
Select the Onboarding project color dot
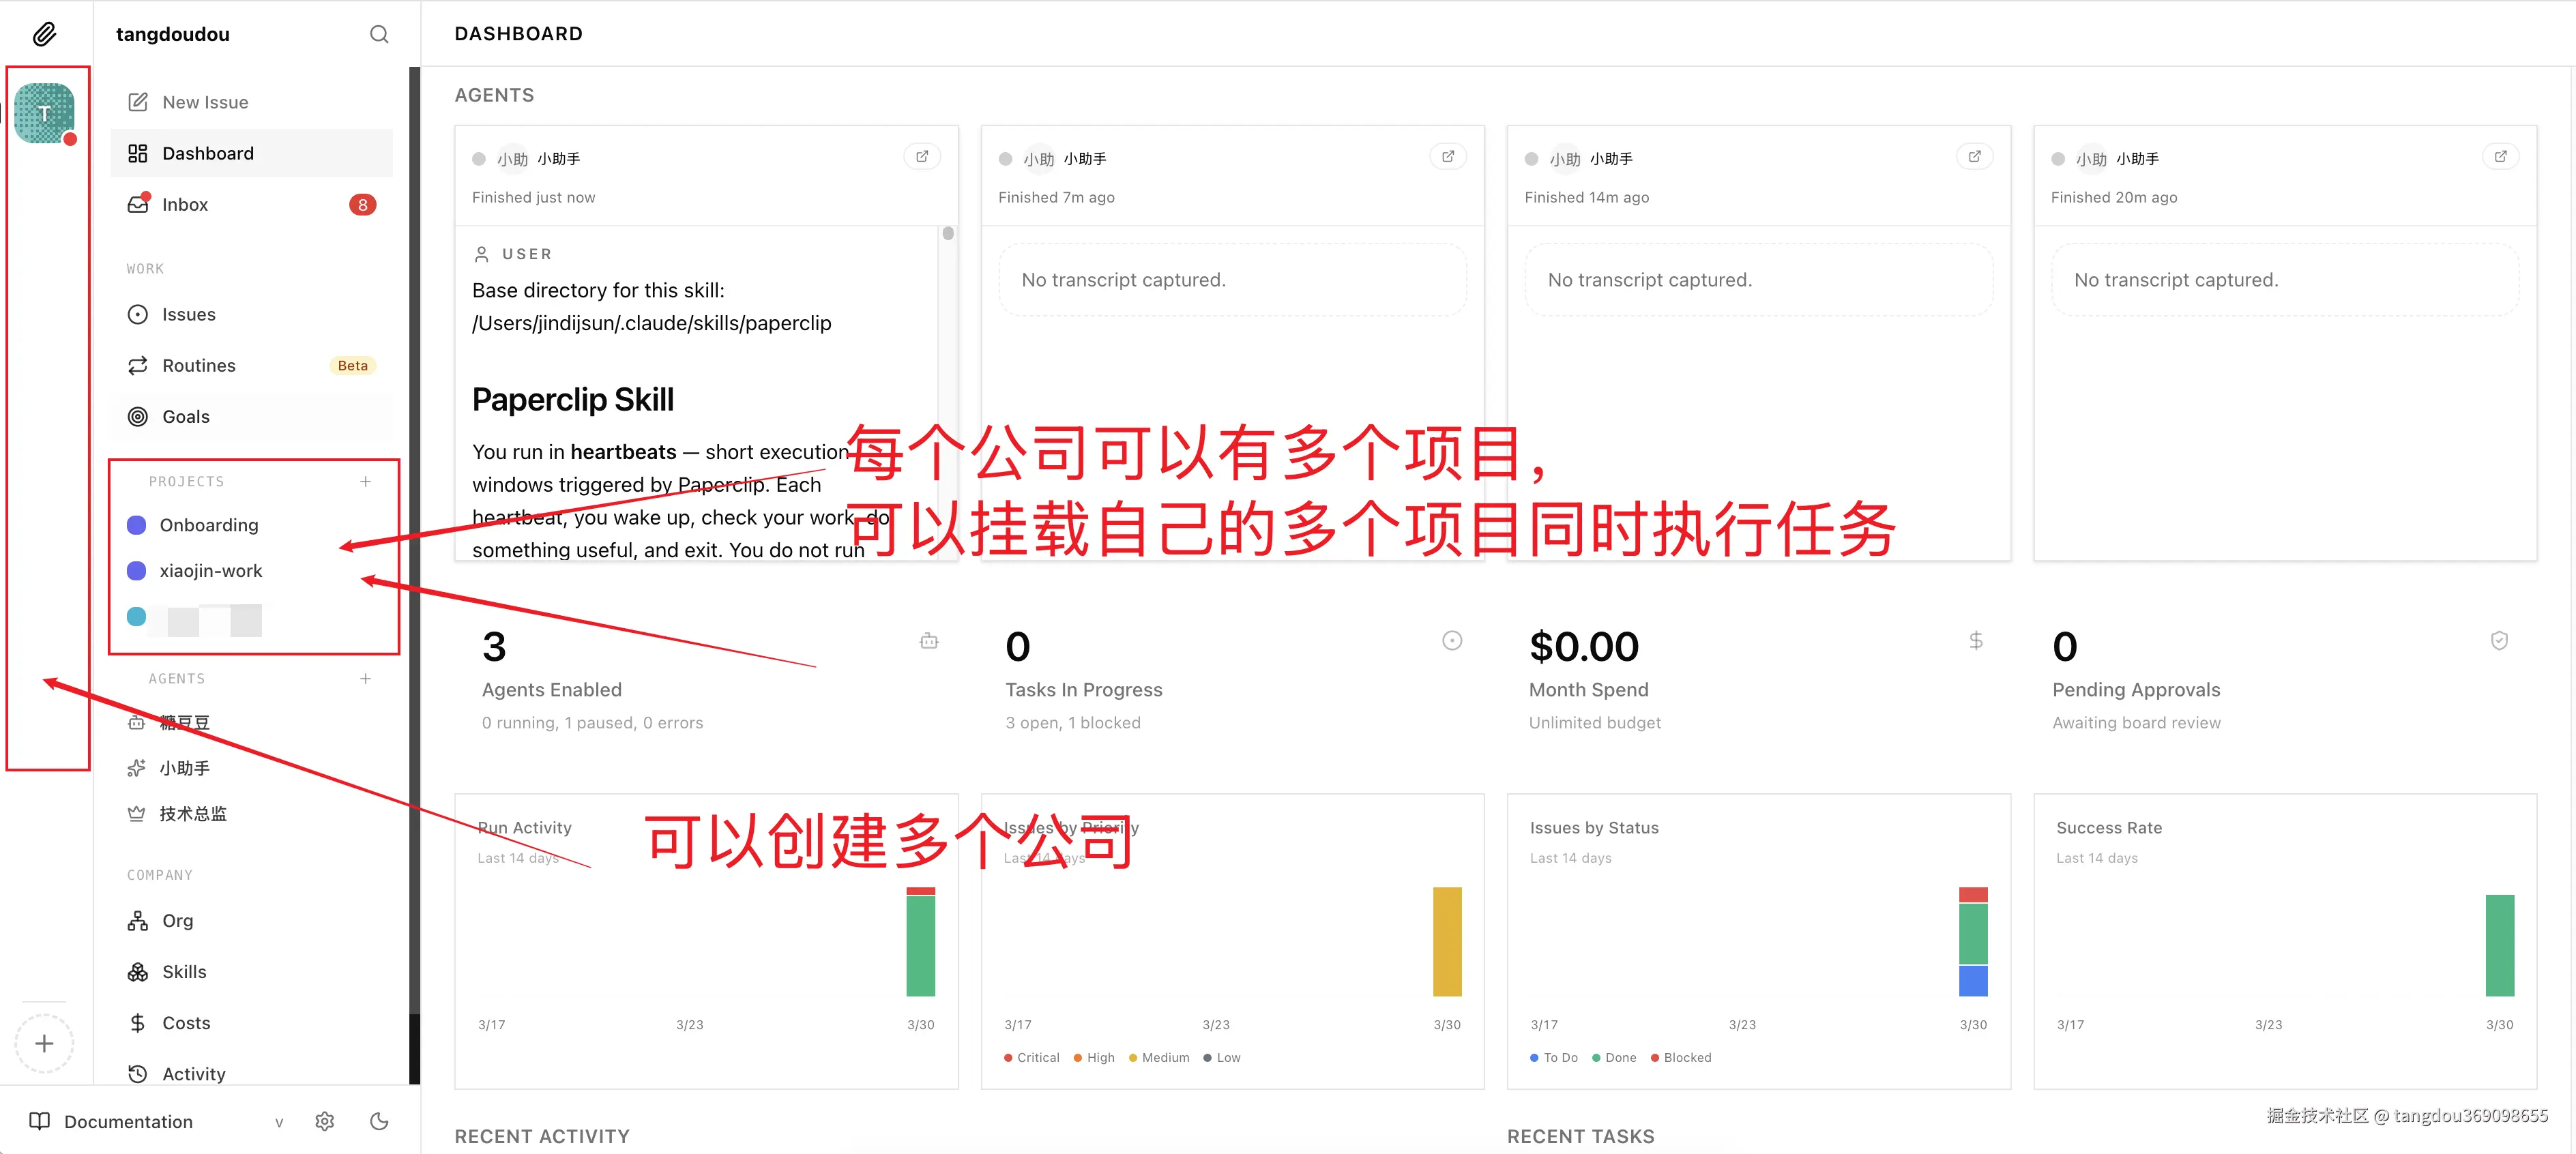tap(137, 525)
